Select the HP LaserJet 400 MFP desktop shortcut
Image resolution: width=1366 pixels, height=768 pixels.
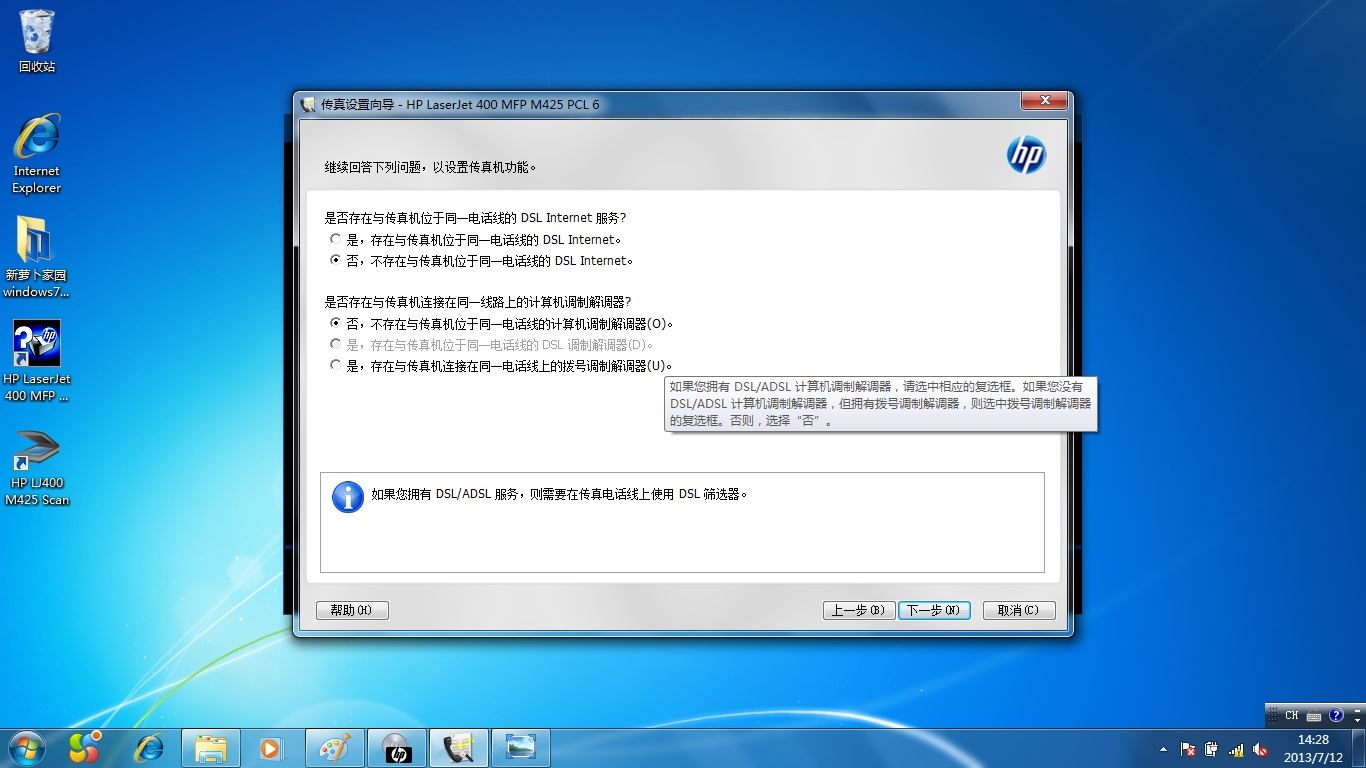37,360
